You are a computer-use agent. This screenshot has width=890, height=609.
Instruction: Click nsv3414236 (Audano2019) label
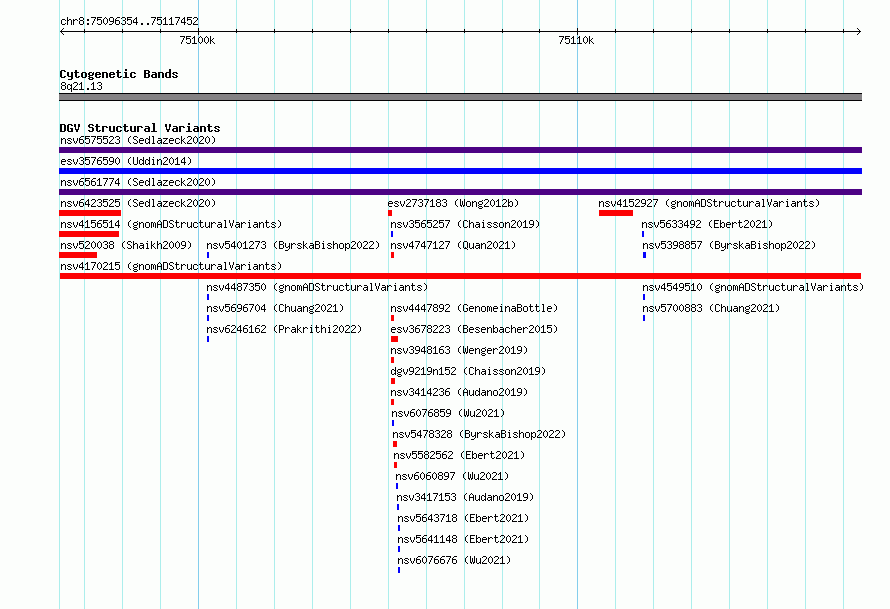click(459, 392)
